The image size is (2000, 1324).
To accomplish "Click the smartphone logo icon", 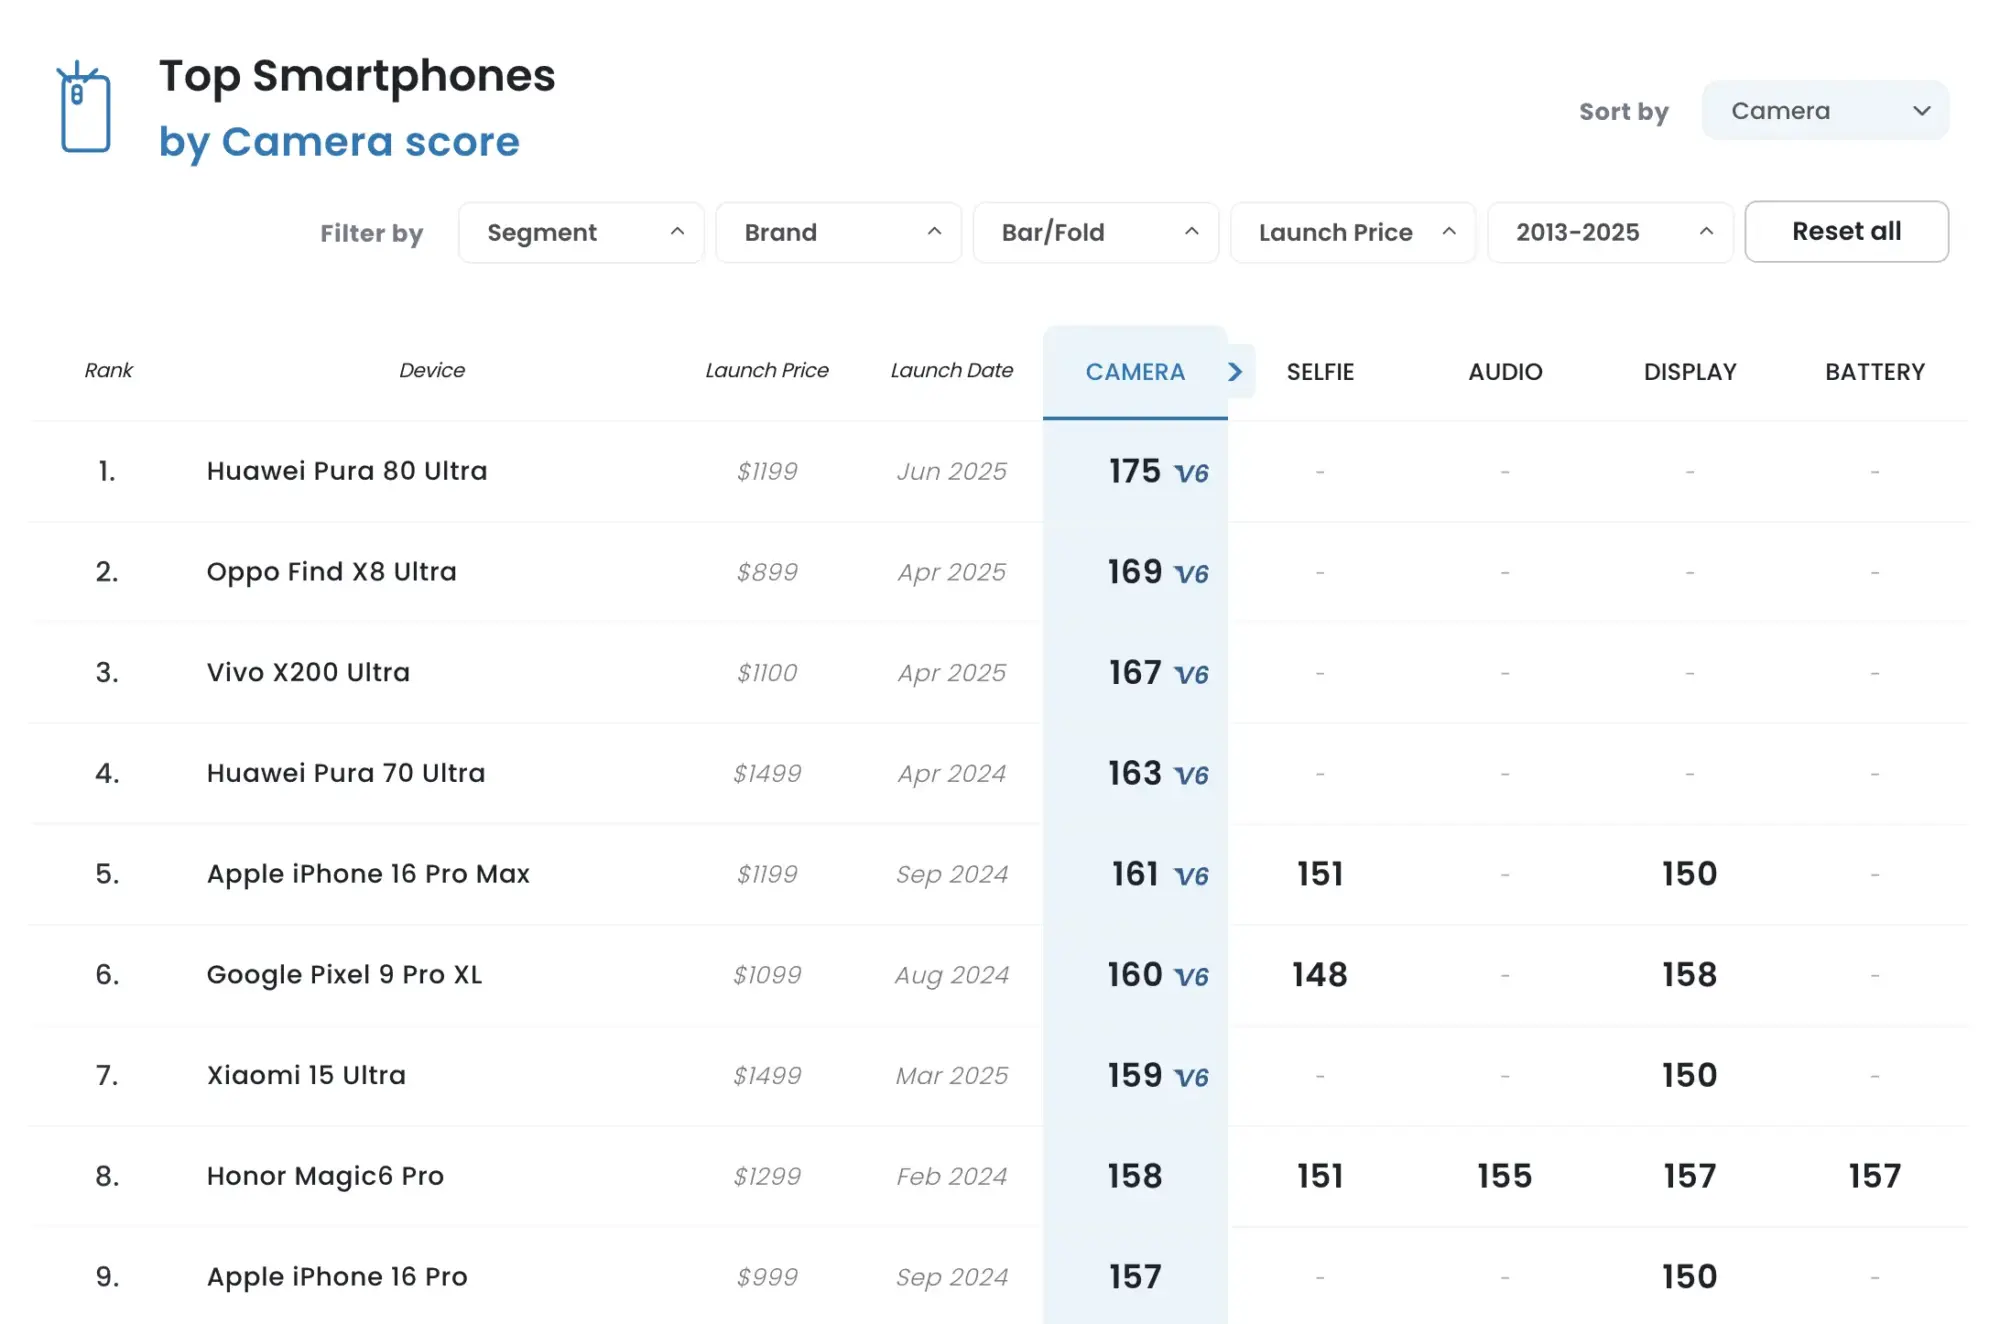I will (x=85, y=107).
